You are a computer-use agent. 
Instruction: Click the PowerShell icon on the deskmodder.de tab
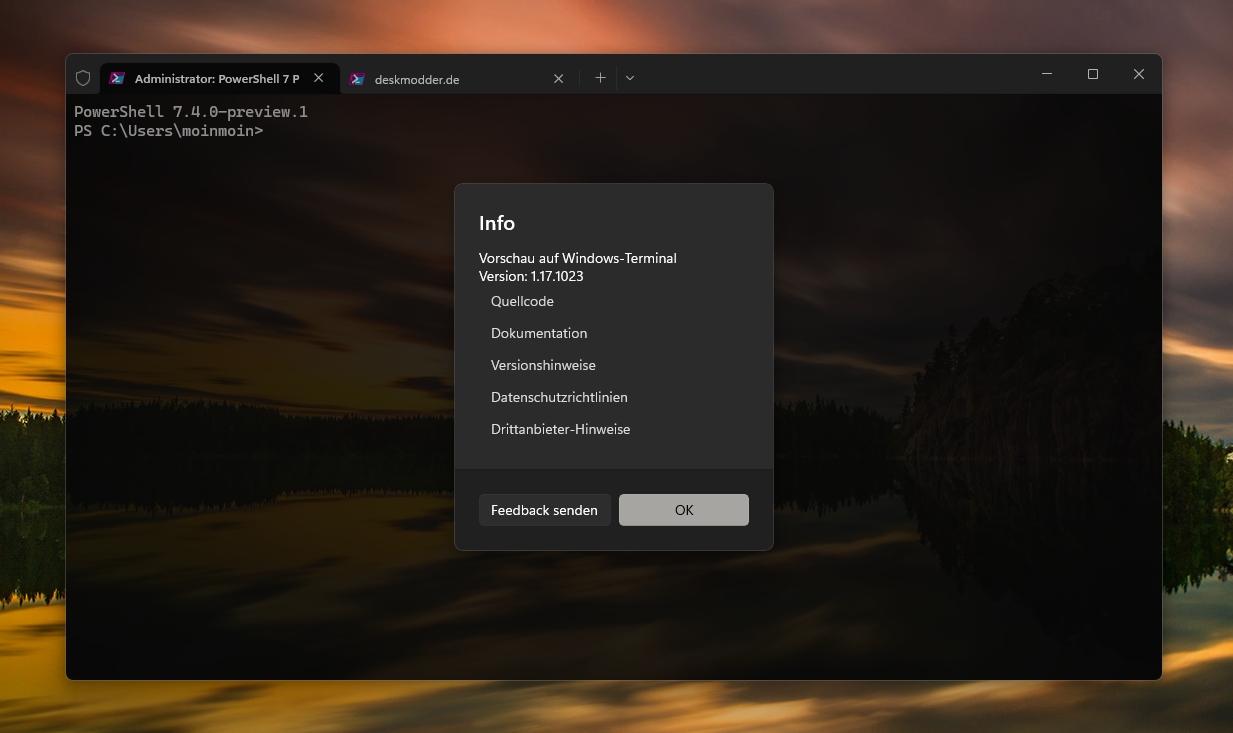[357, 79]
